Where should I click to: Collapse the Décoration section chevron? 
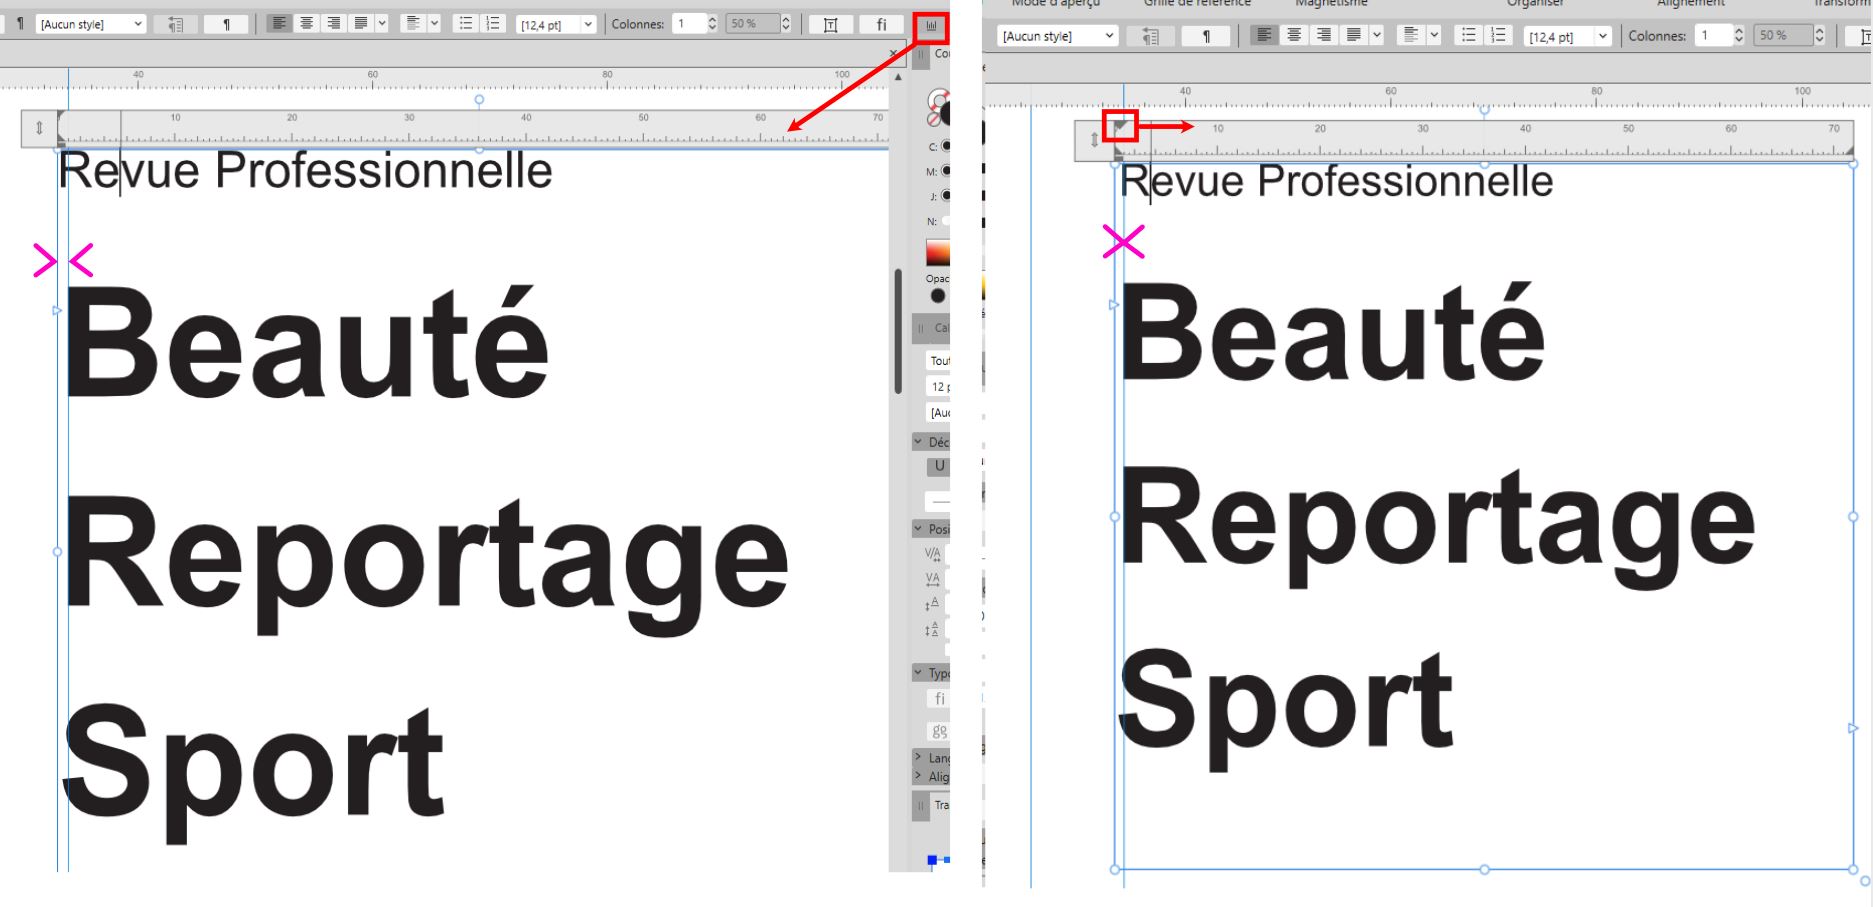(918, 441)
